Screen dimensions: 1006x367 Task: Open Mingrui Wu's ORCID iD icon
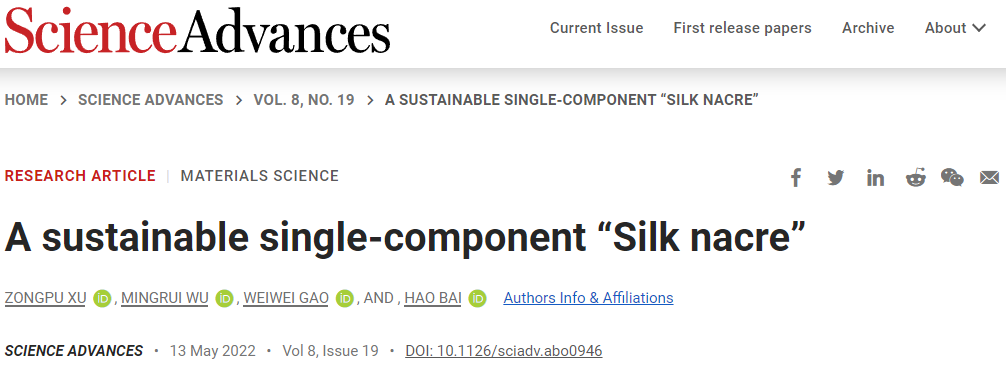[225, 298]
